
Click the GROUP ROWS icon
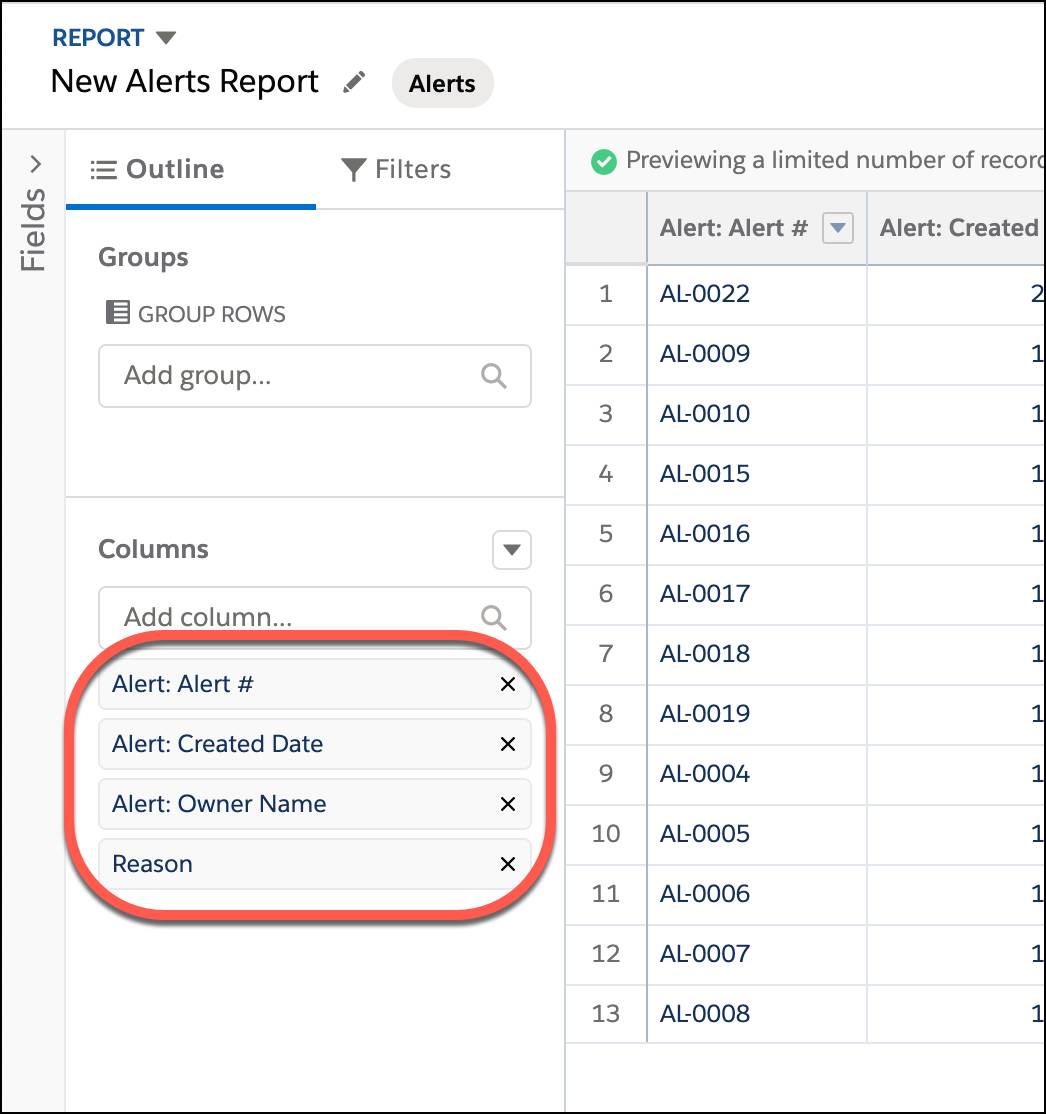tap(117, 313)
